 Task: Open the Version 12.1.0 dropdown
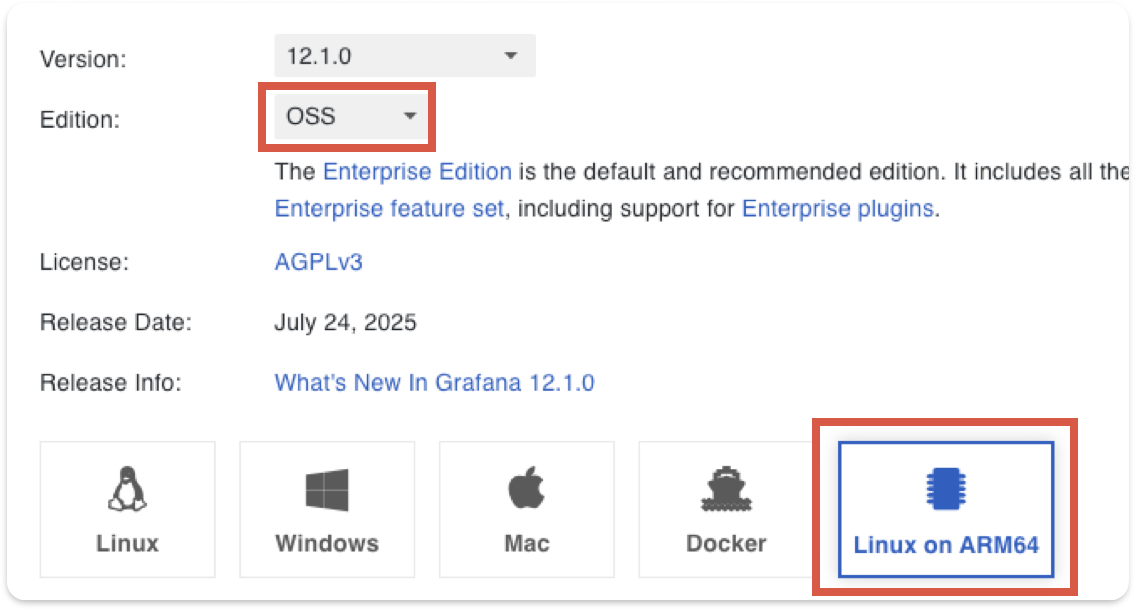(x=404, y=56)
